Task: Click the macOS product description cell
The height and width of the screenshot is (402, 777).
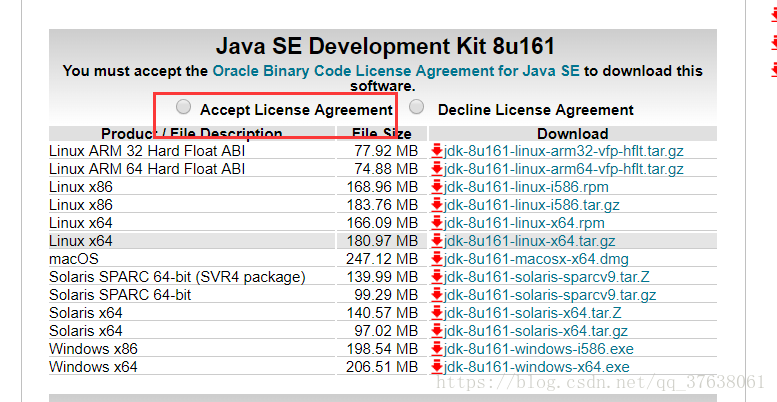Action: coord(192,259)
